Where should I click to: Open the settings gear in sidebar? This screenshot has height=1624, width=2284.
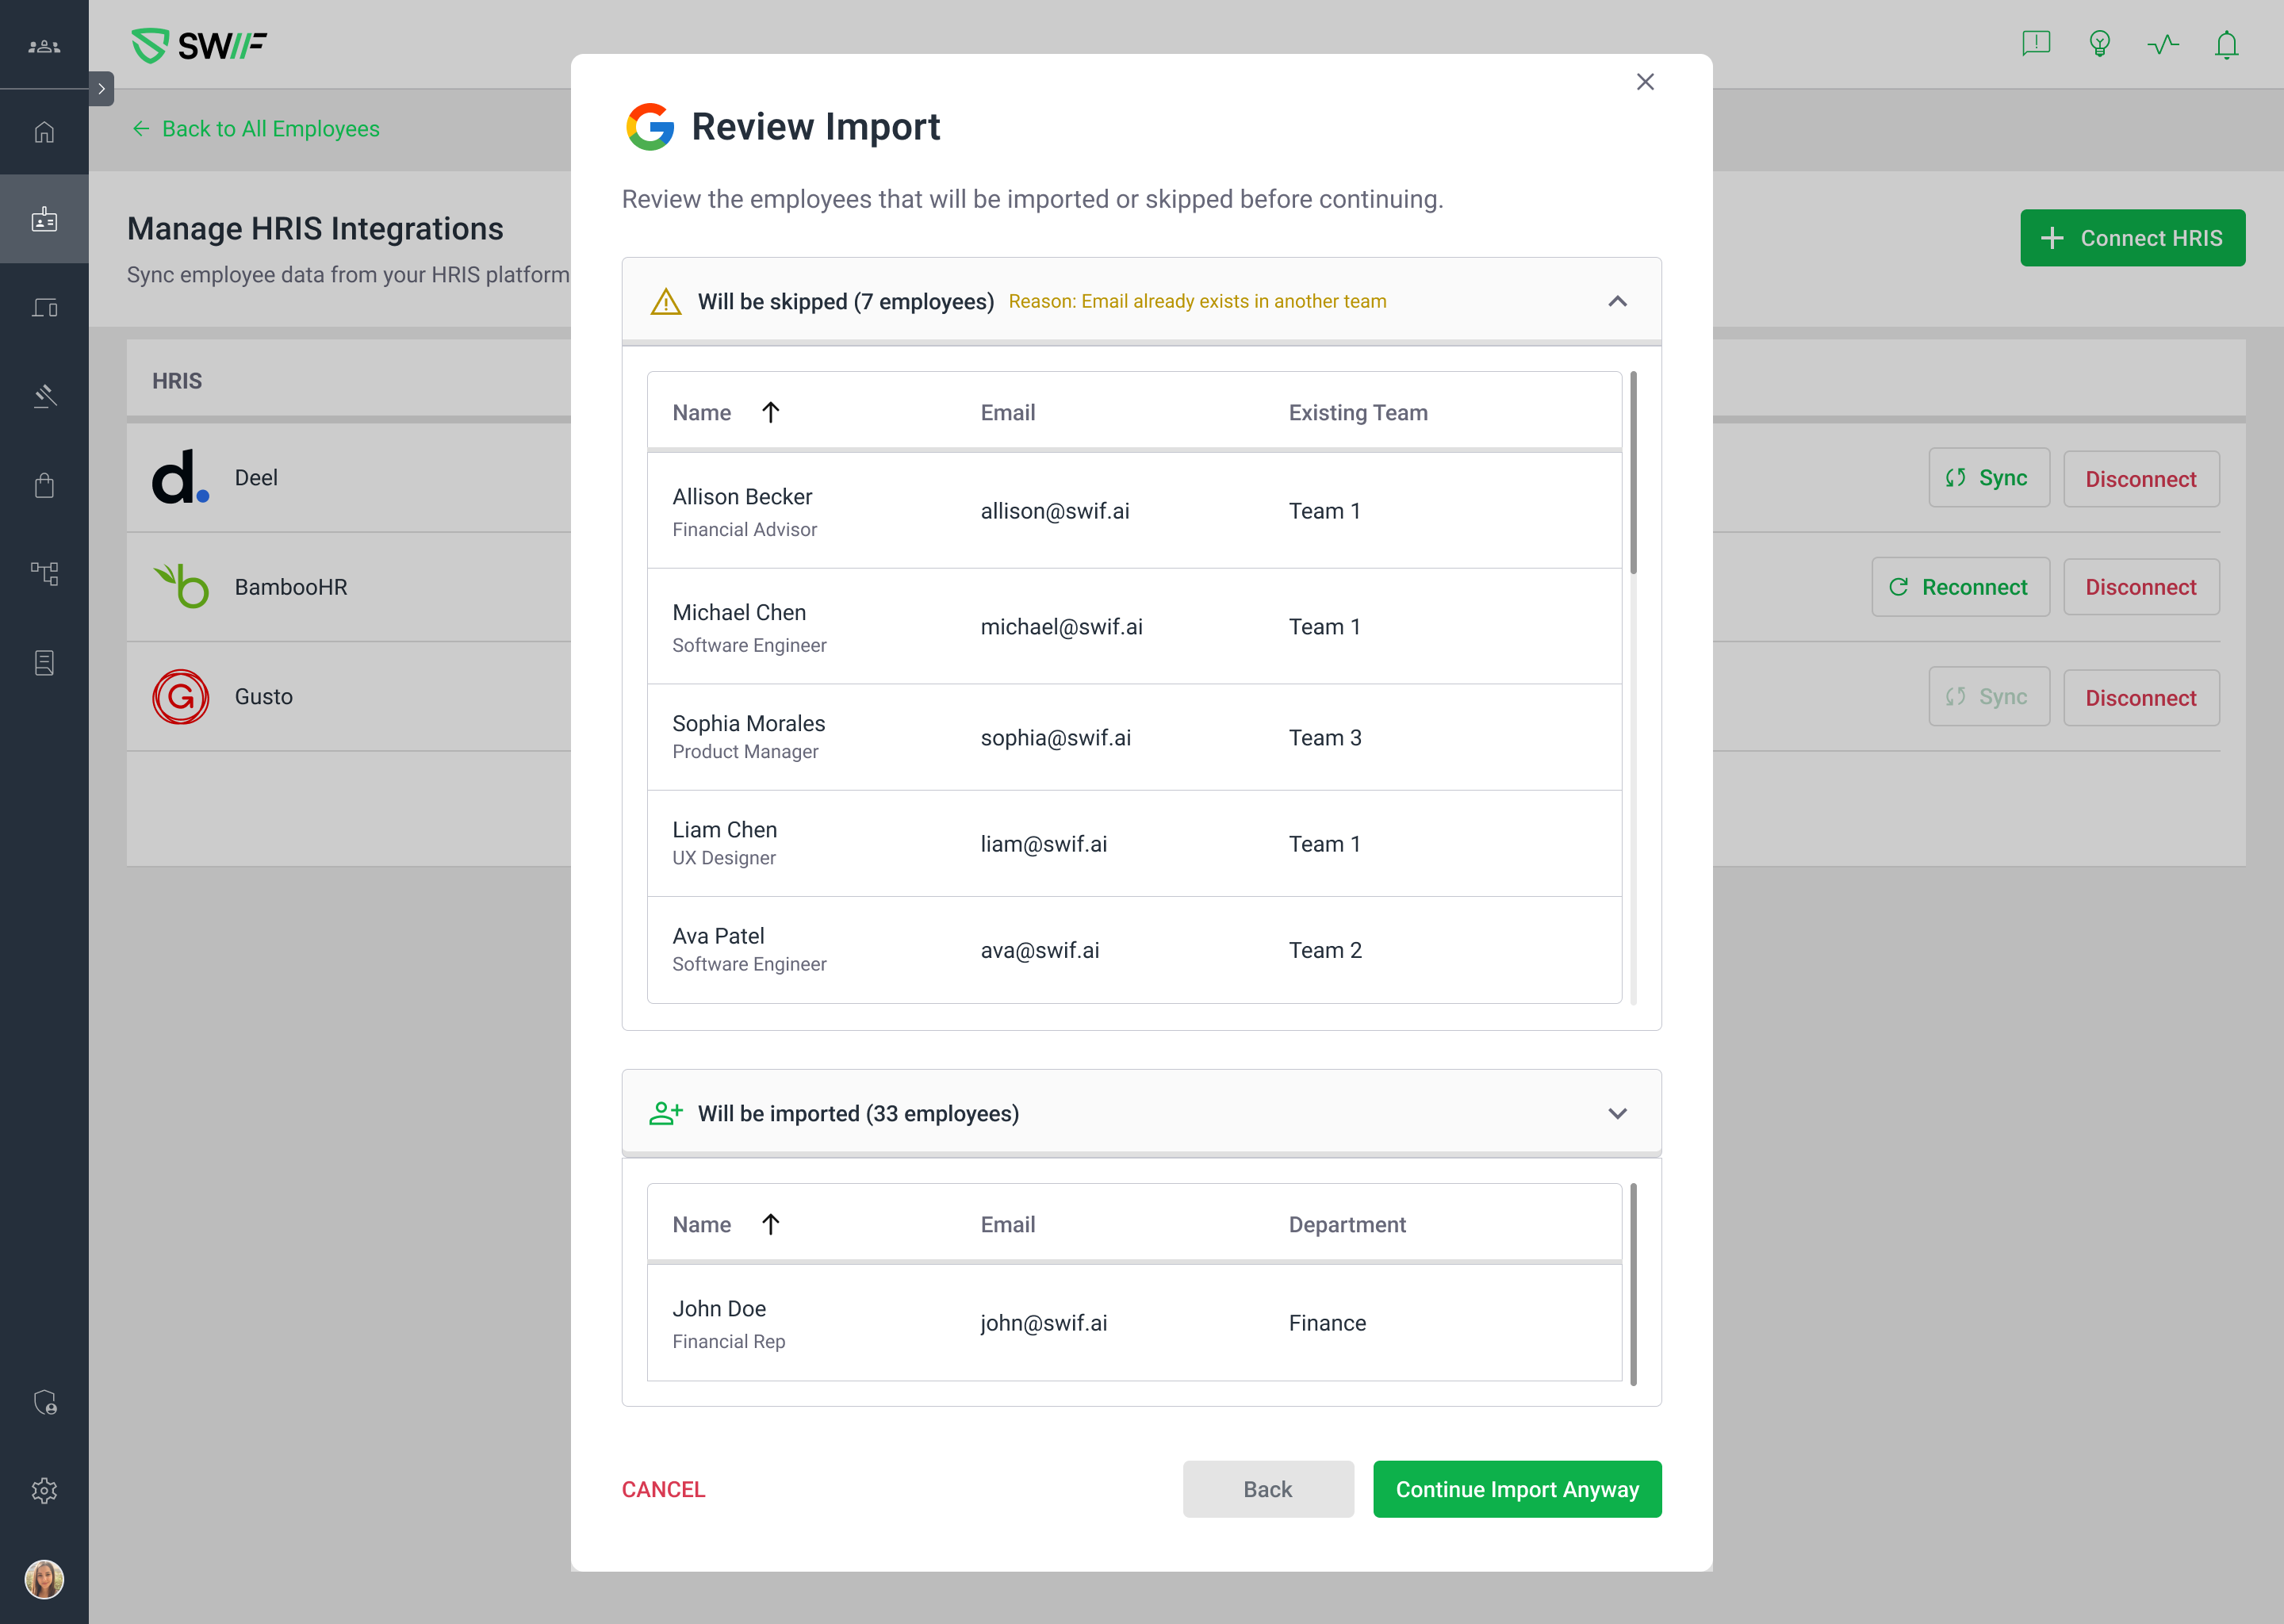44,1490
